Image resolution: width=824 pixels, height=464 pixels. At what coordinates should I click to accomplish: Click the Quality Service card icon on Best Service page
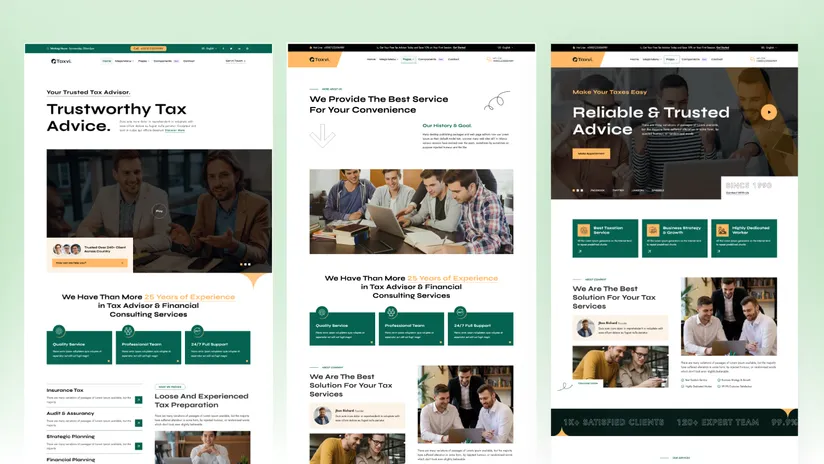pos(322,312)
